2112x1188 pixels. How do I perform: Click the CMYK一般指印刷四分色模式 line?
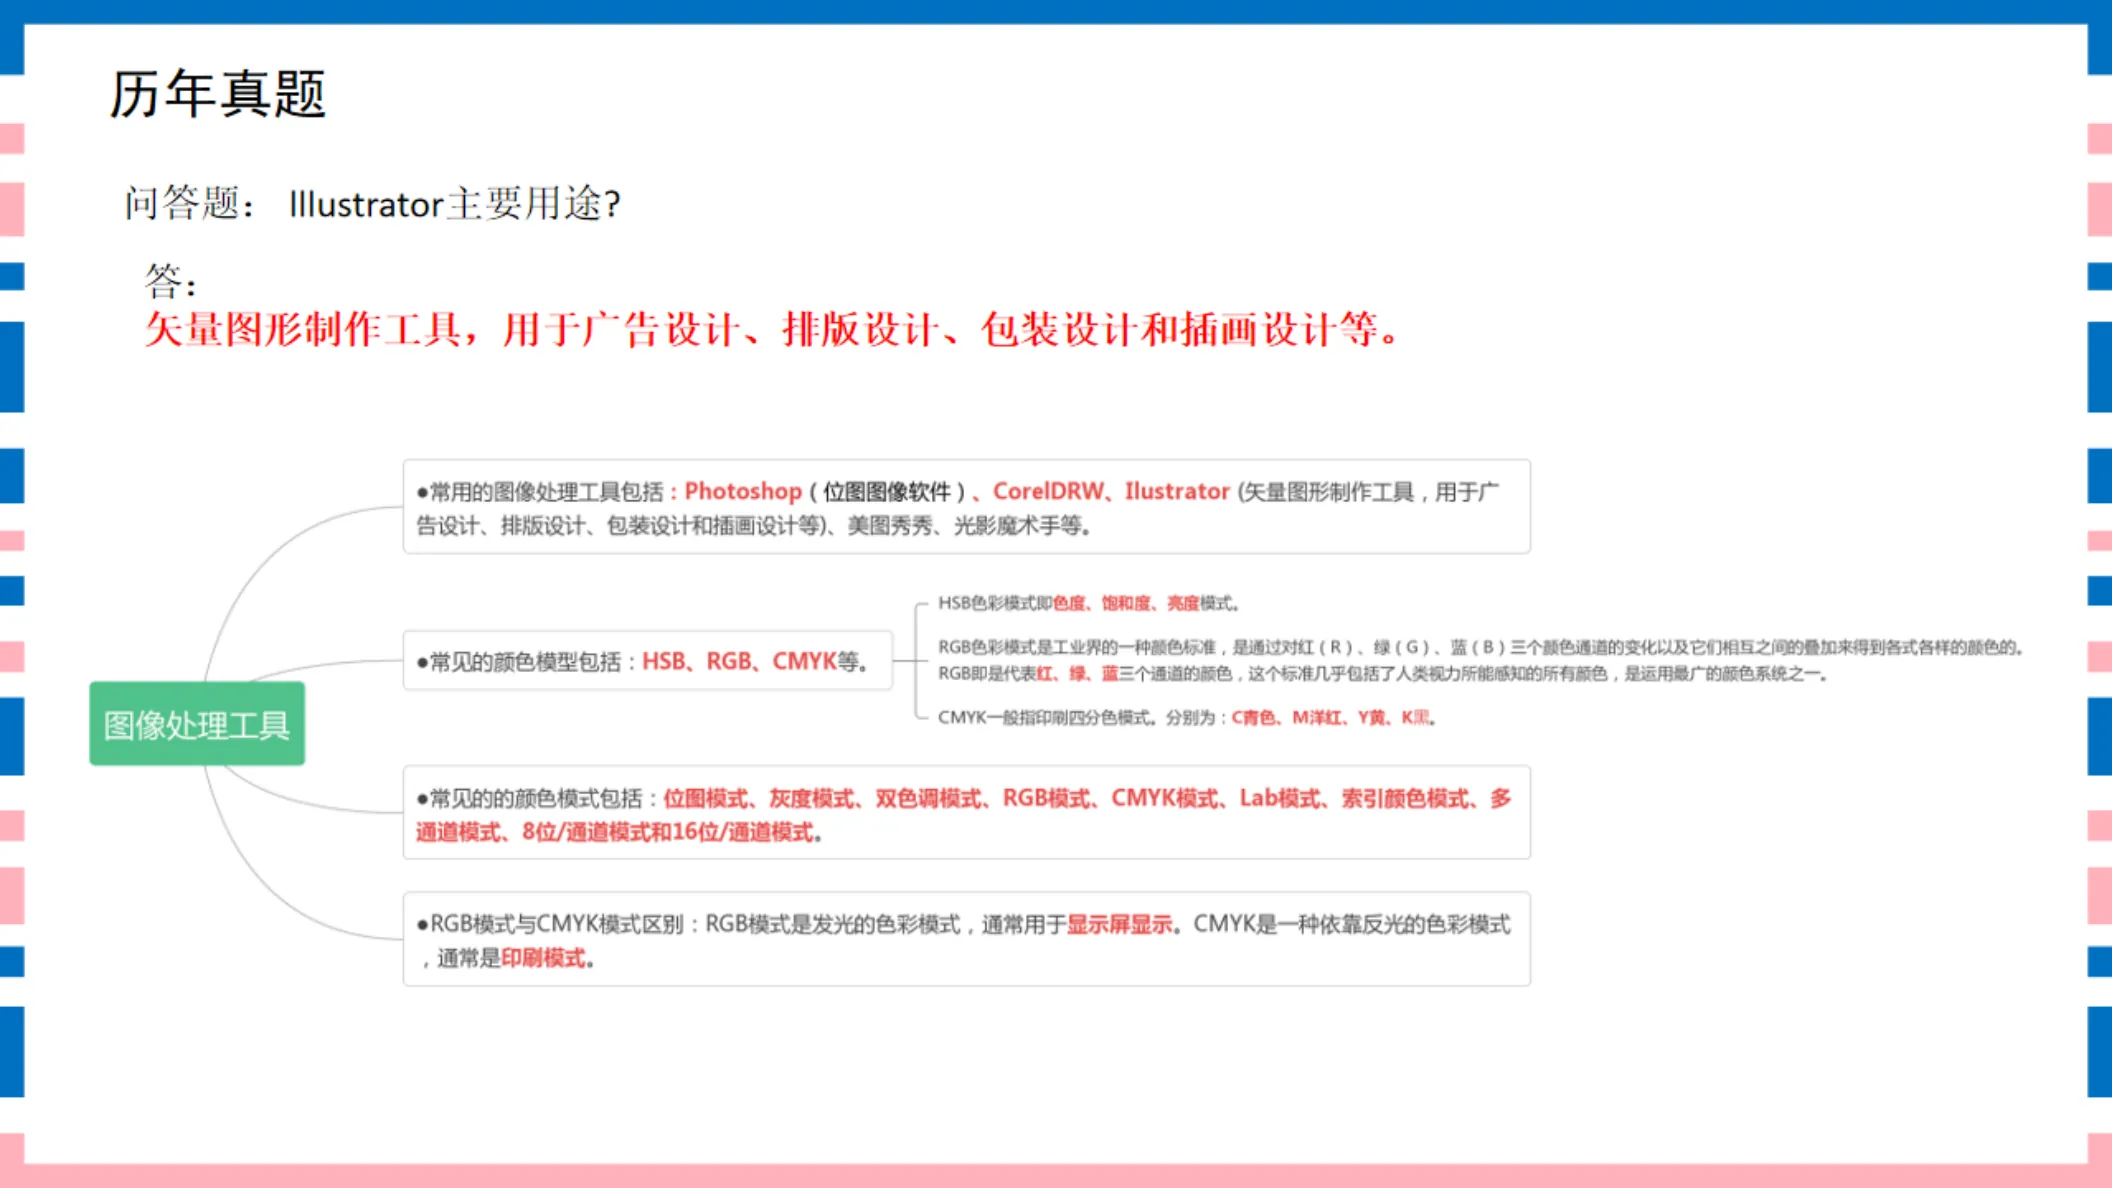[1187, 717]
